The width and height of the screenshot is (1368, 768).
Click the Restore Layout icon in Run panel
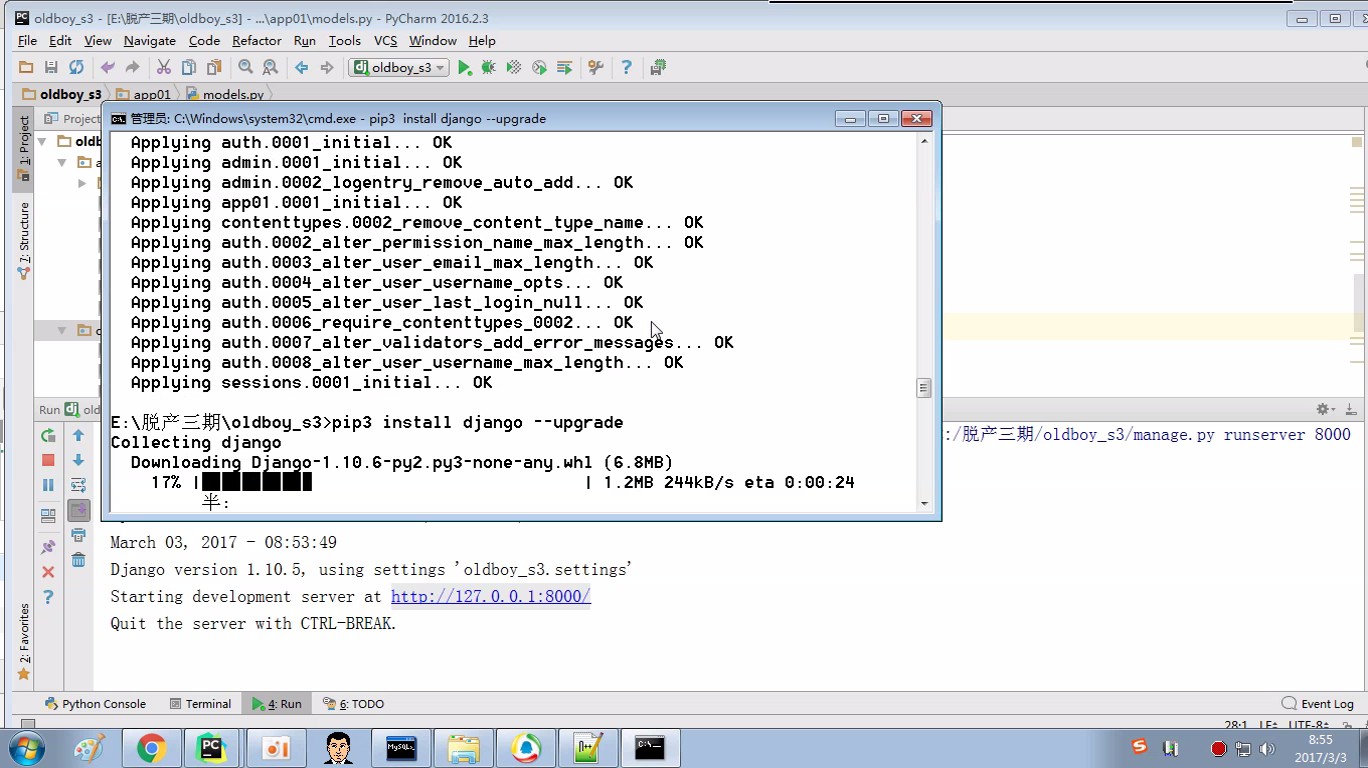tap(48, 516)
